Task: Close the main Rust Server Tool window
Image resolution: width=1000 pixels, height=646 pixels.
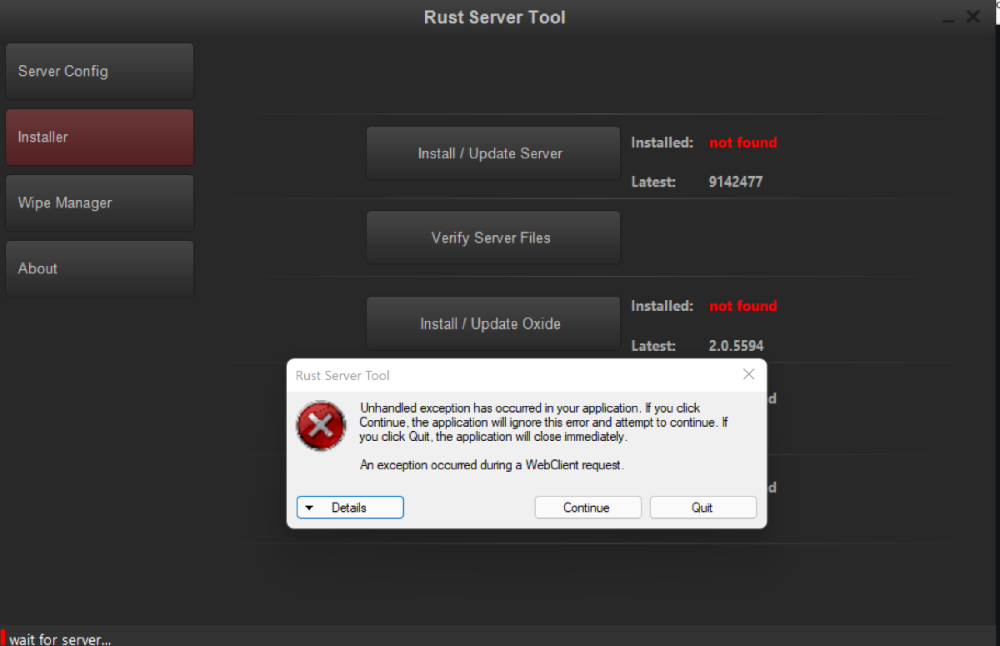Action: point(973,17)
